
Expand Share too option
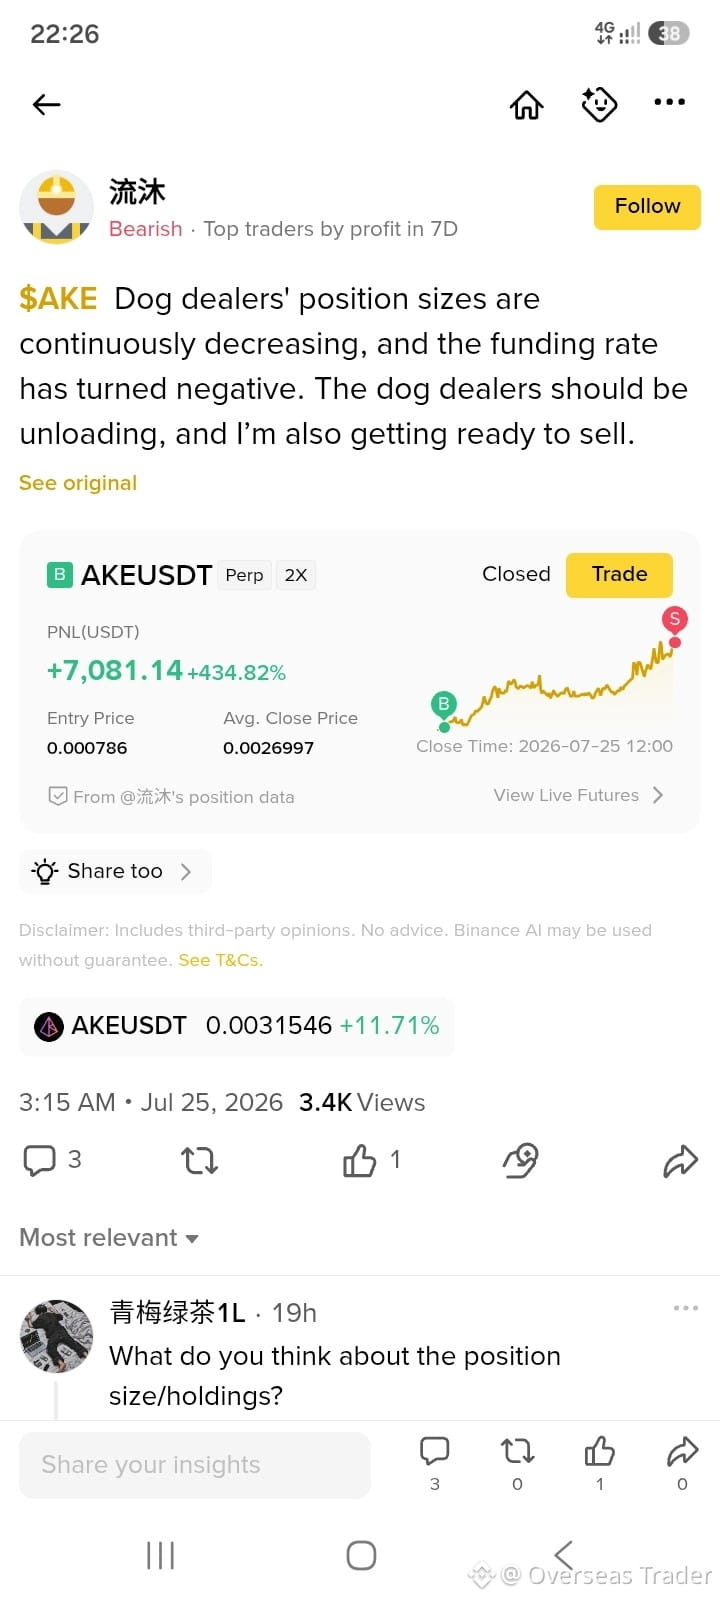(x=115, y=871)
